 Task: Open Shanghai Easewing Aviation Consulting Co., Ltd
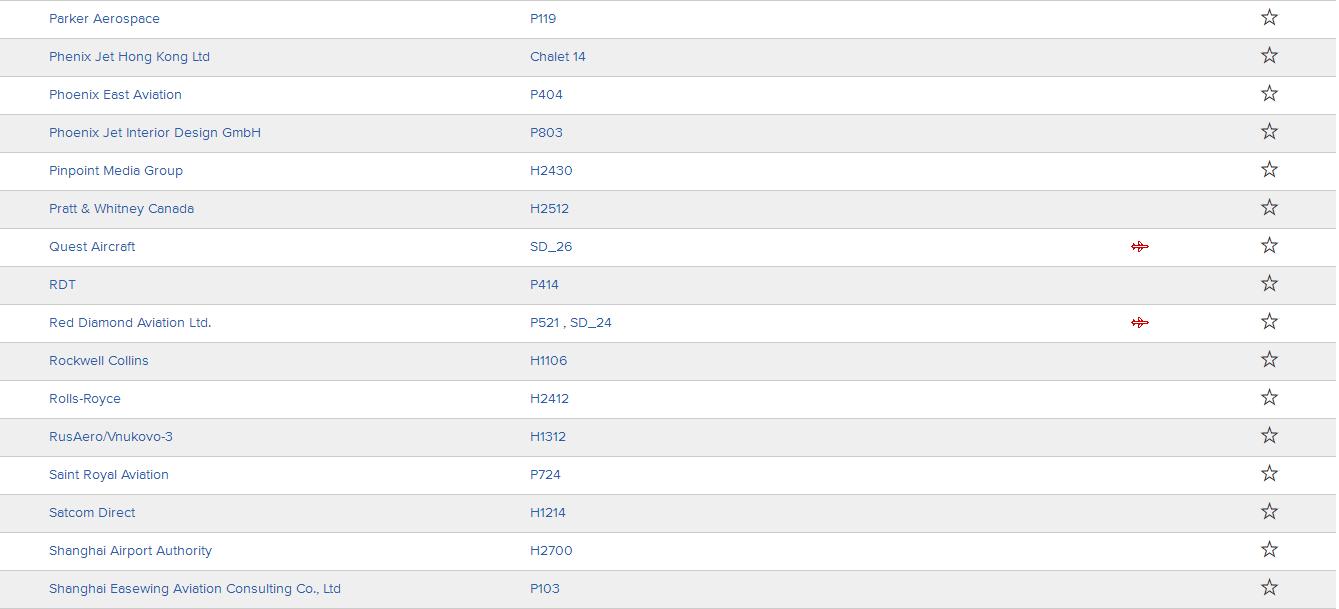(195, 588)
